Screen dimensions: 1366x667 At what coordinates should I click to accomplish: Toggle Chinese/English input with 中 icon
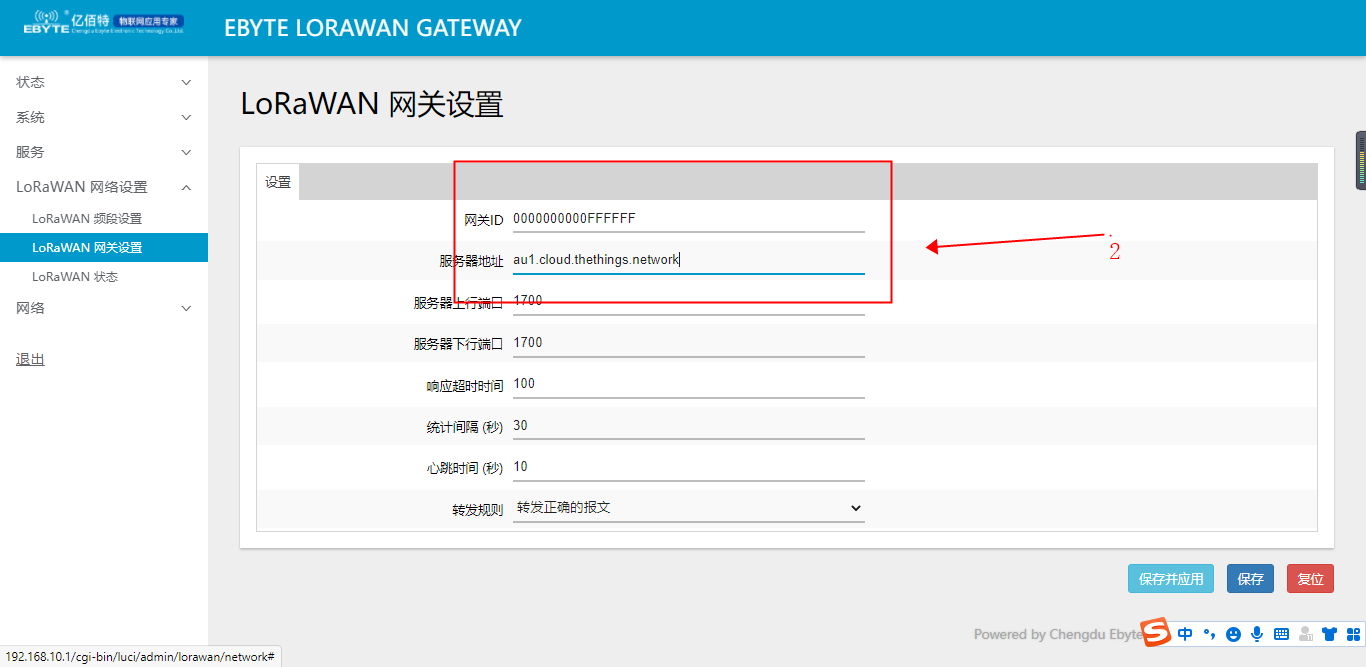(x=1185, y=634)
